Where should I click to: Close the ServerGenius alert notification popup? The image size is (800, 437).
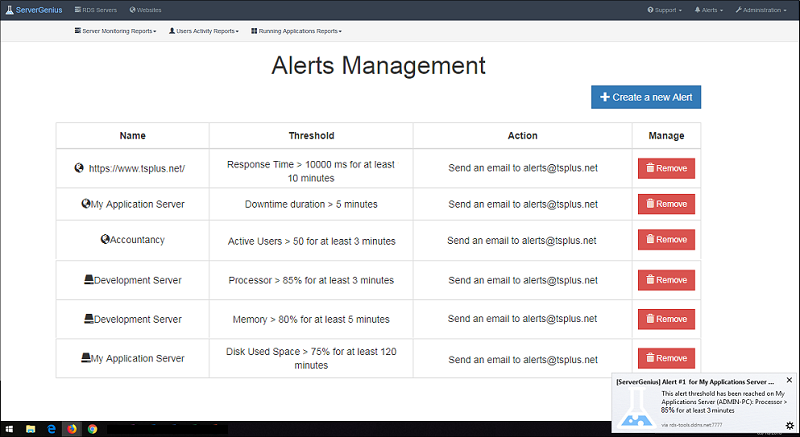click(789, 380)
